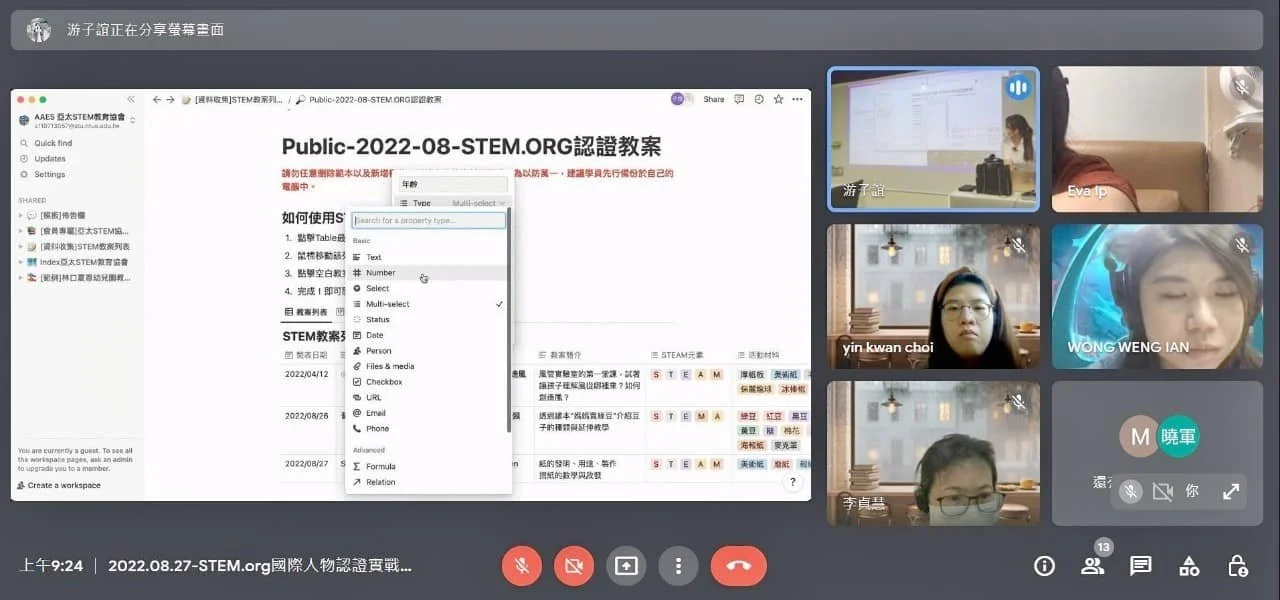Screen dimensions: 1280x600
Task: Click the help question mark button
Action: [792, 482]
